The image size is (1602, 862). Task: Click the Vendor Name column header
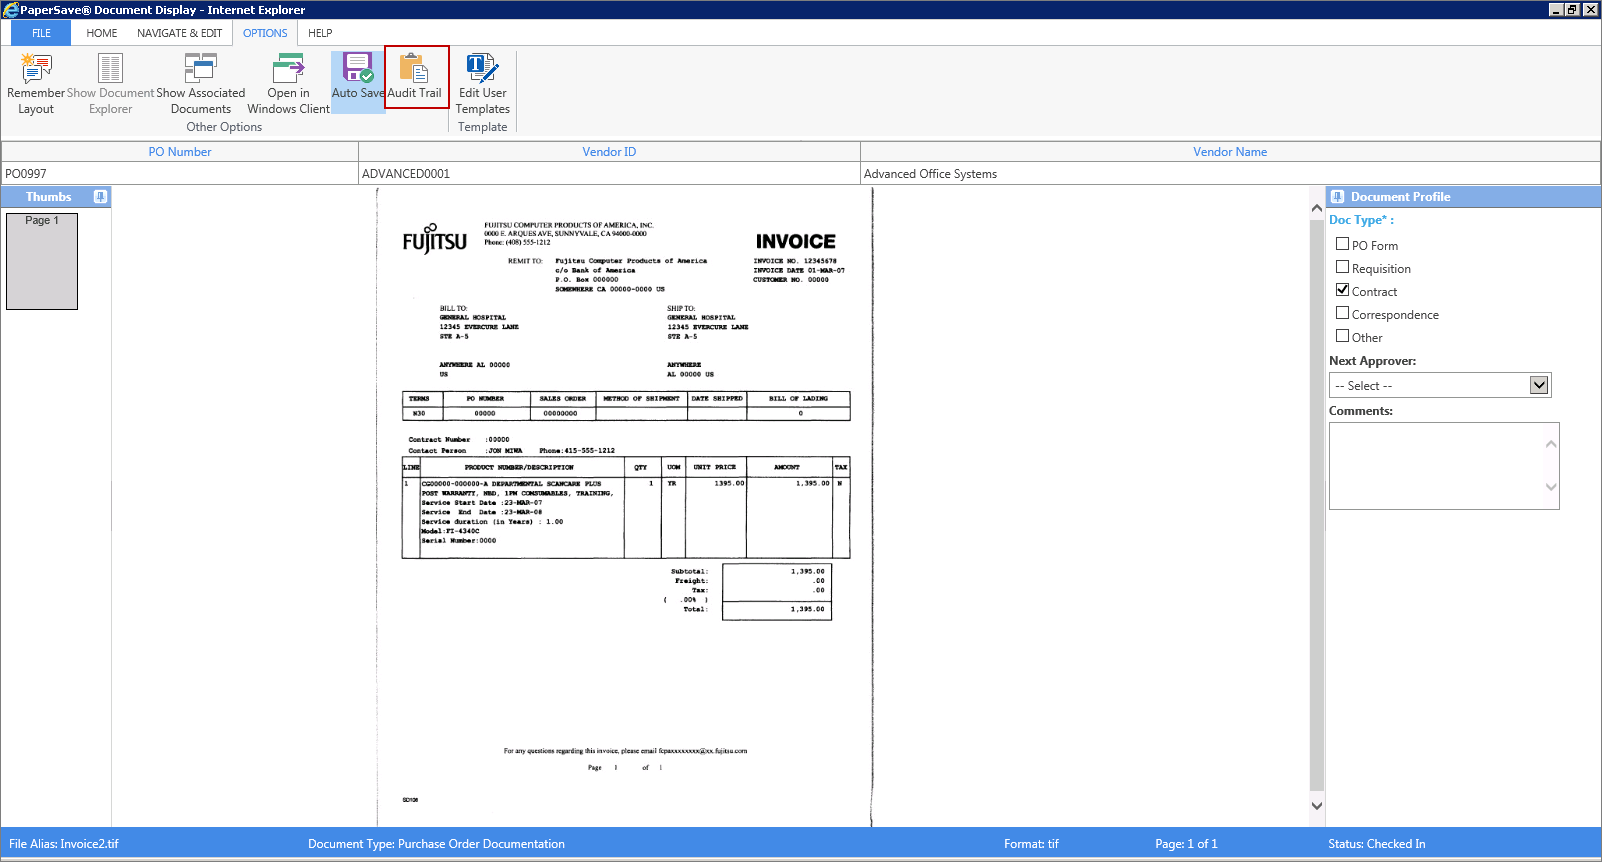click(x=1230, y=152)
